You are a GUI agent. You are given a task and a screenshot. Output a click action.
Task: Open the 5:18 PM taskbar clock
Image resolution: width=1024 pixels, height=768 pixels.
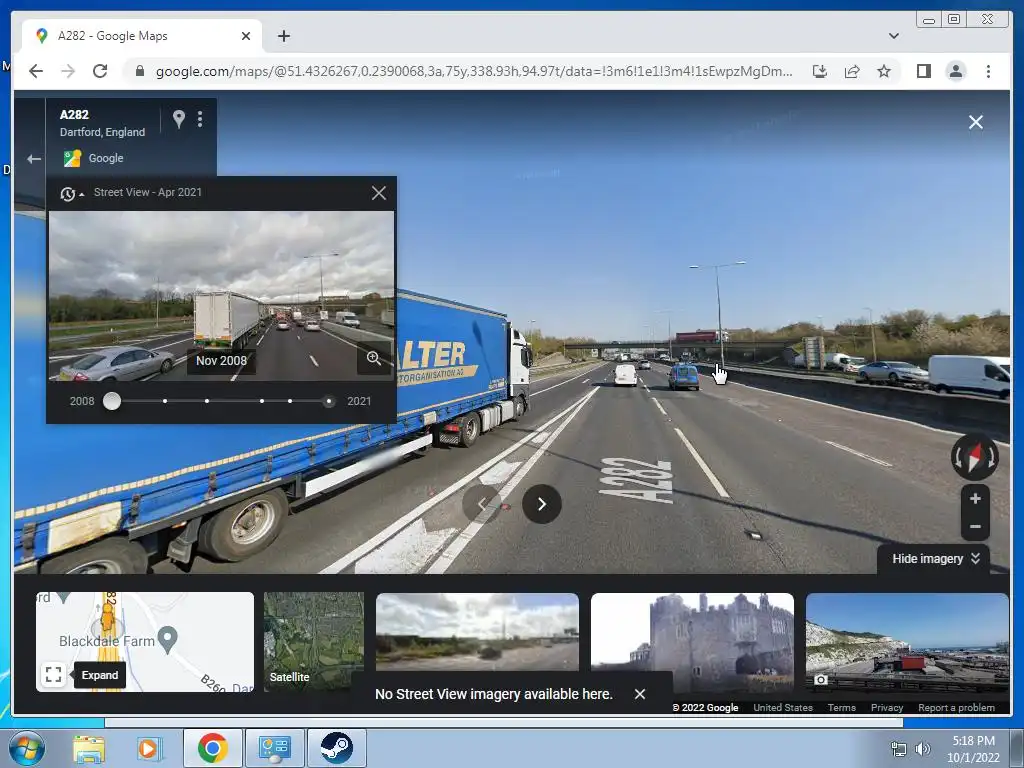973,749
